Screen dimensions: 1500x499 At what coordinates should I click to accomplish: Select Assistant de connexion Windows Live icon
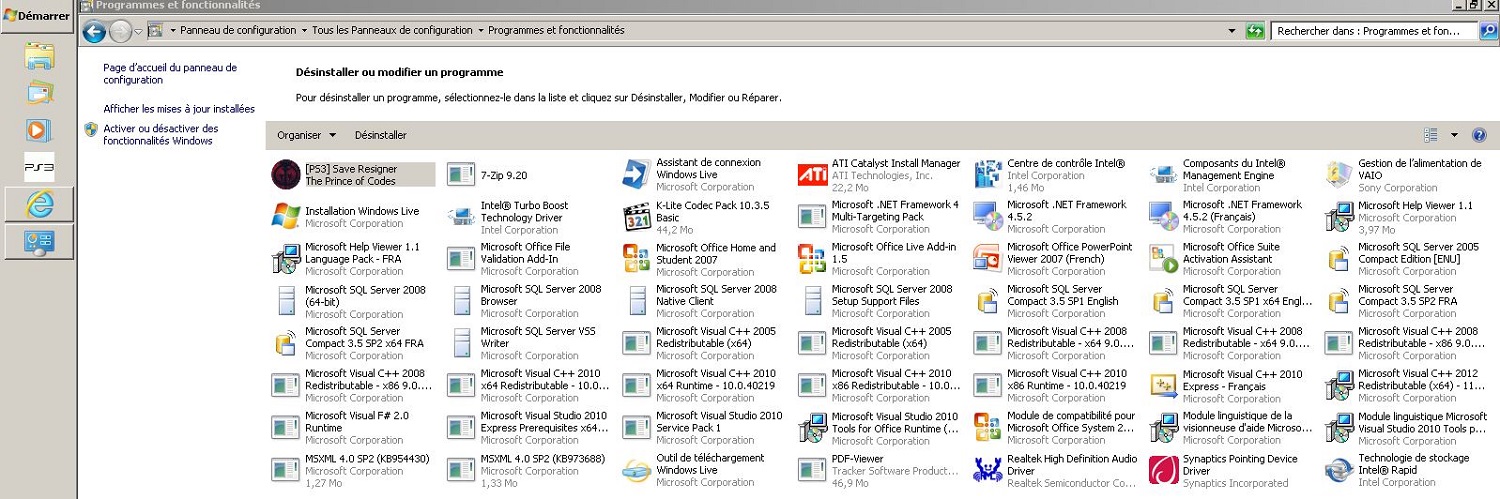click(x=637, y=174)
